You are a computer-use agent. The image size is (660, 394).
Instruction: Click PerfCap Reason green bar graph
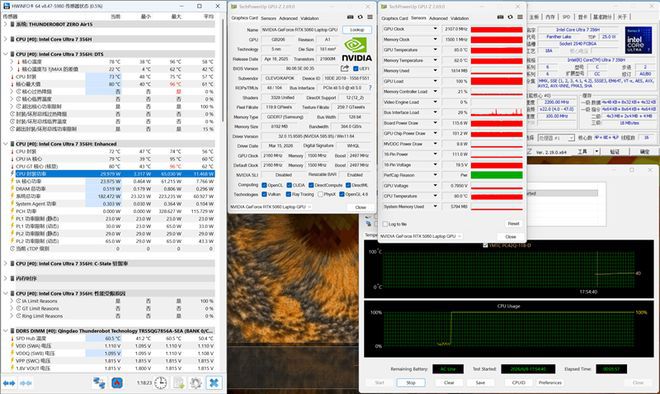click(x=497, y=175)
